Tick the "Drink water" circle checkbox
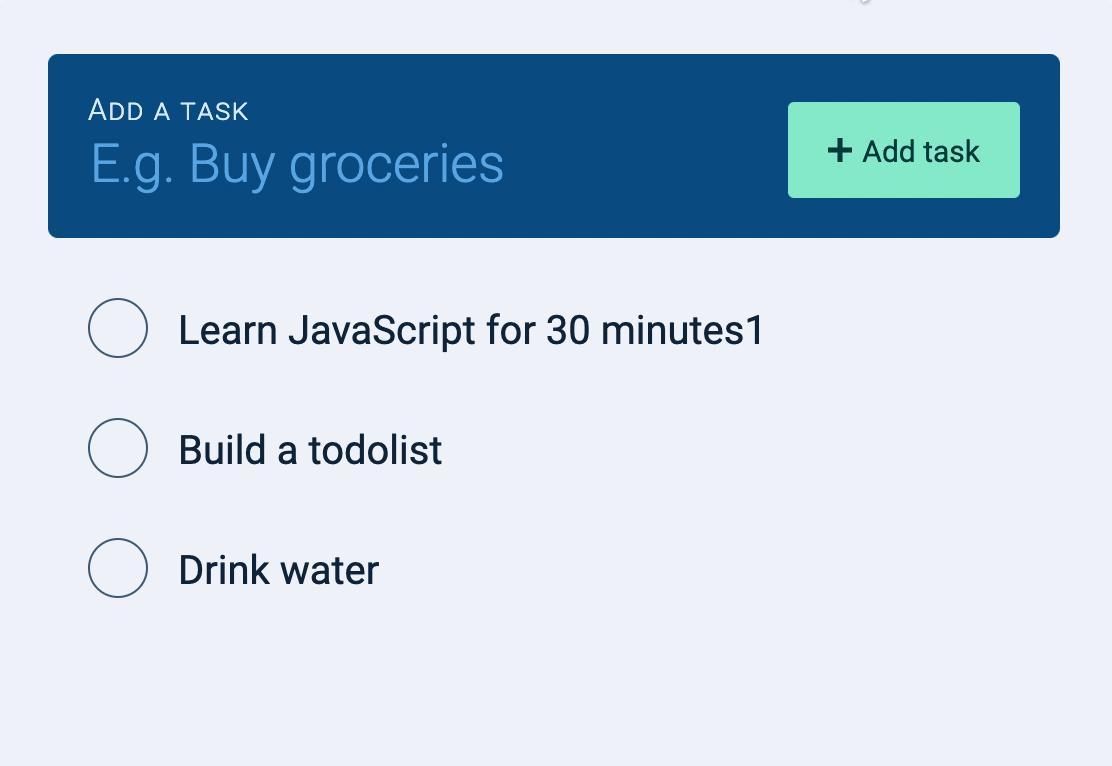Viewport: 1112px width, 766px height. 118,568
